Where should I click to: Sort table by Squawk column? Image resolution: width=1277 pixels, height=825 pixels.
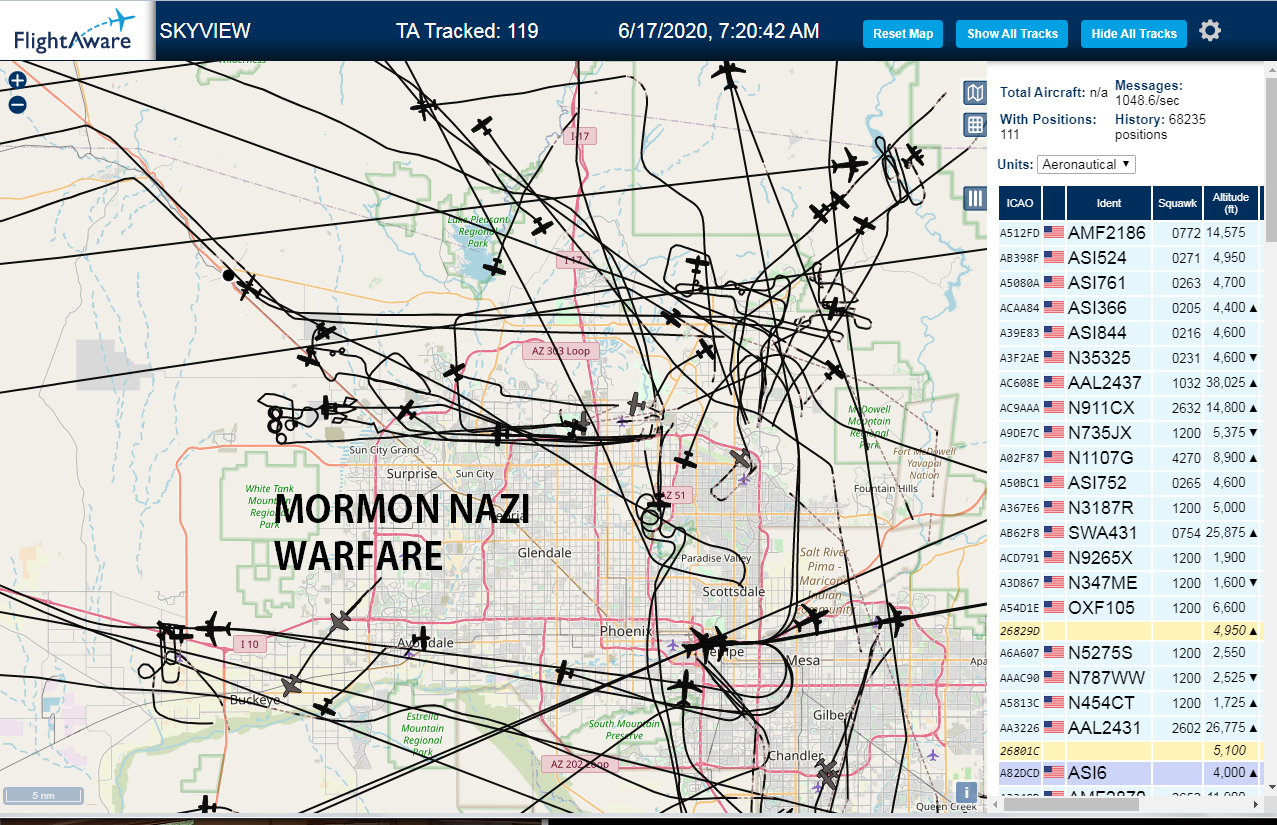point(1177,203)
